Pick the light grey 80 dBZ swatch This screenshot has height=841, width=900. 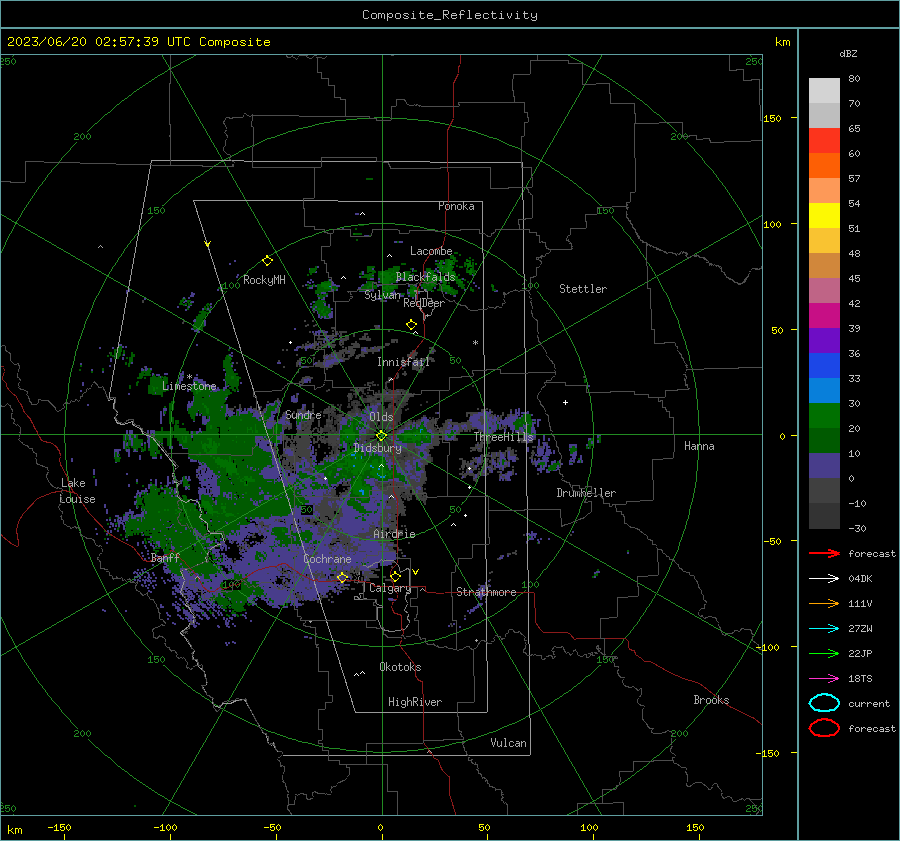[824, 91]
